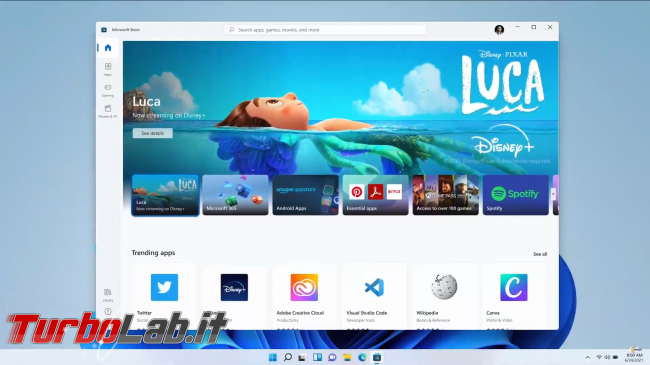Image resolution: width=650 pixels, height=365 pixels.
Task: Select the Luca carousel thumbnail
Action: [165, 195]
